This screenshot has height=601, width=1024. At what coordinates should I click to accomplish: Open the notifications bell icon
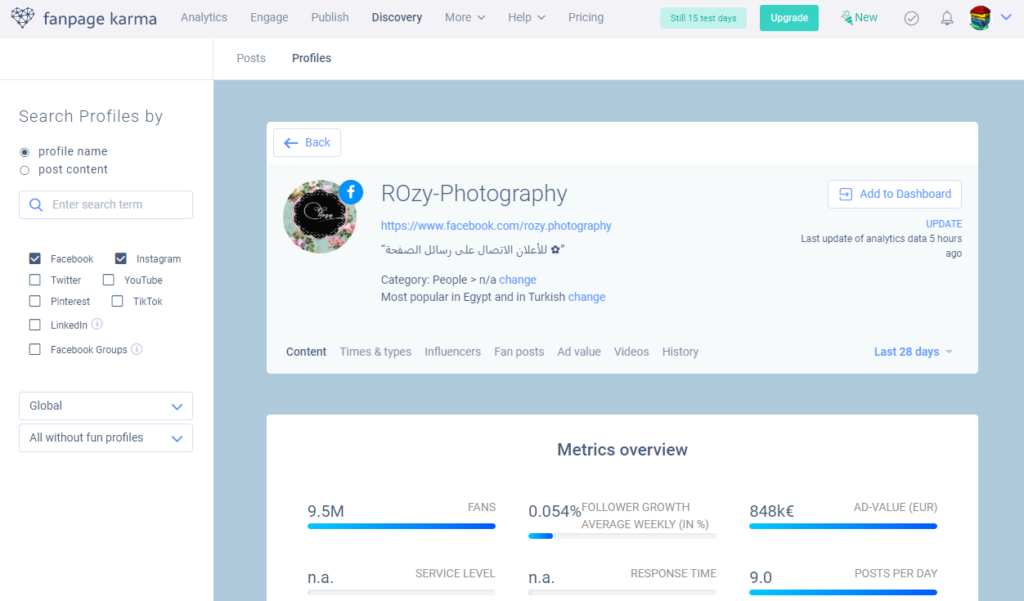point(946,18)
